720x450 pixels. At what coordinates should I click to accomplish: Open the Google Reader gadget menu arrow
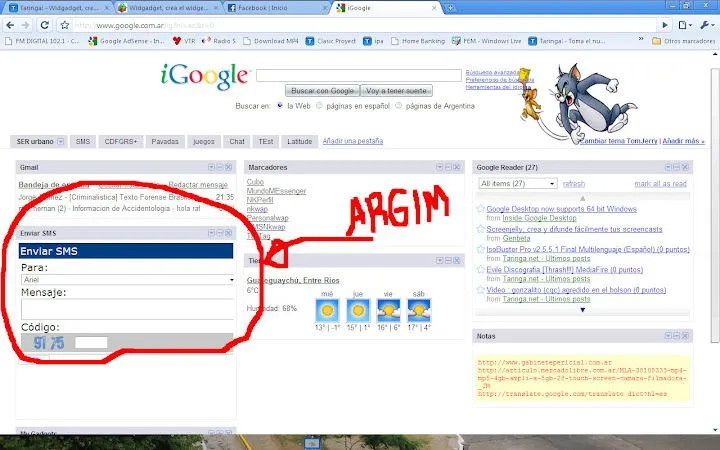click(x=668, y=167)
